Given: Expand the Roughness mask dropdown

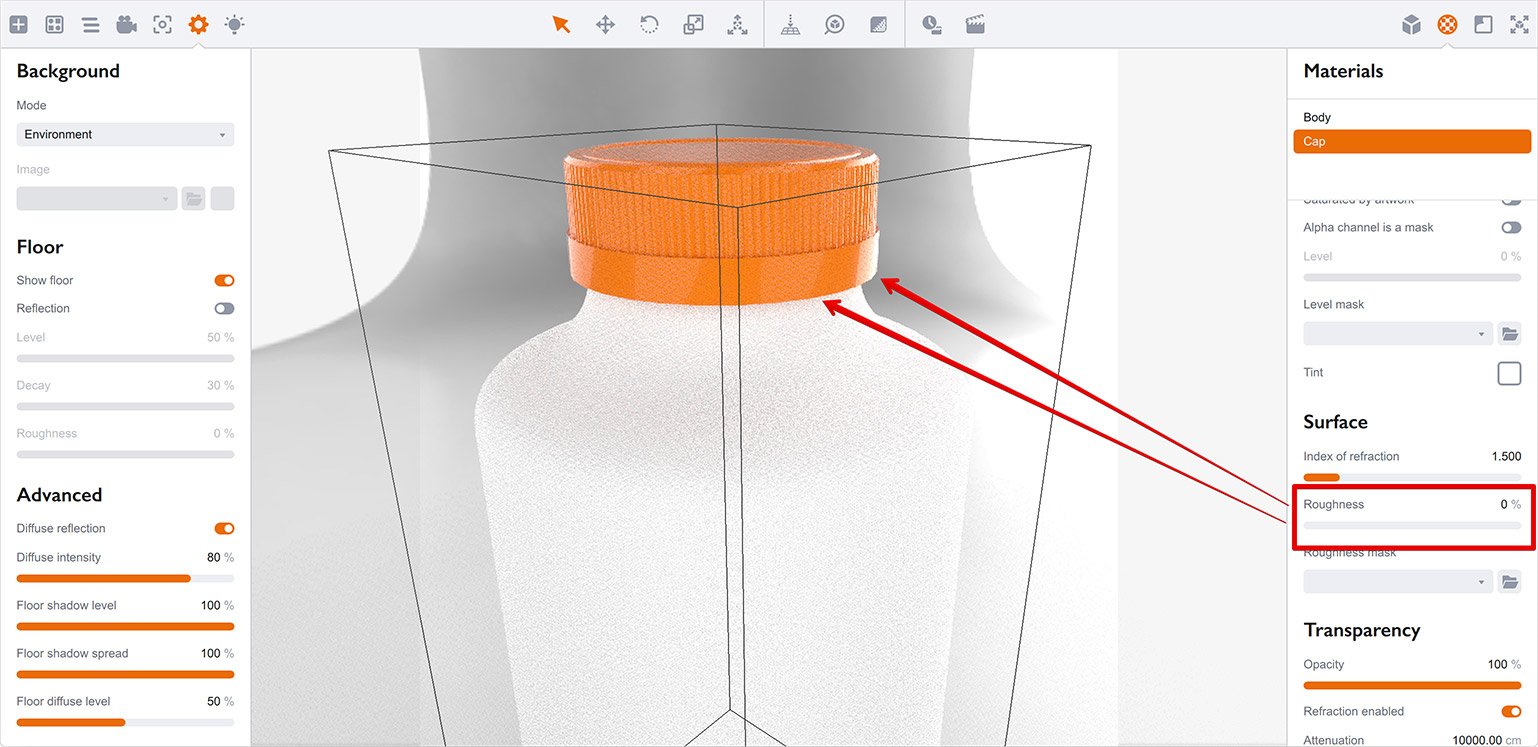Looking at the screenshot, I should [1398, 582].
